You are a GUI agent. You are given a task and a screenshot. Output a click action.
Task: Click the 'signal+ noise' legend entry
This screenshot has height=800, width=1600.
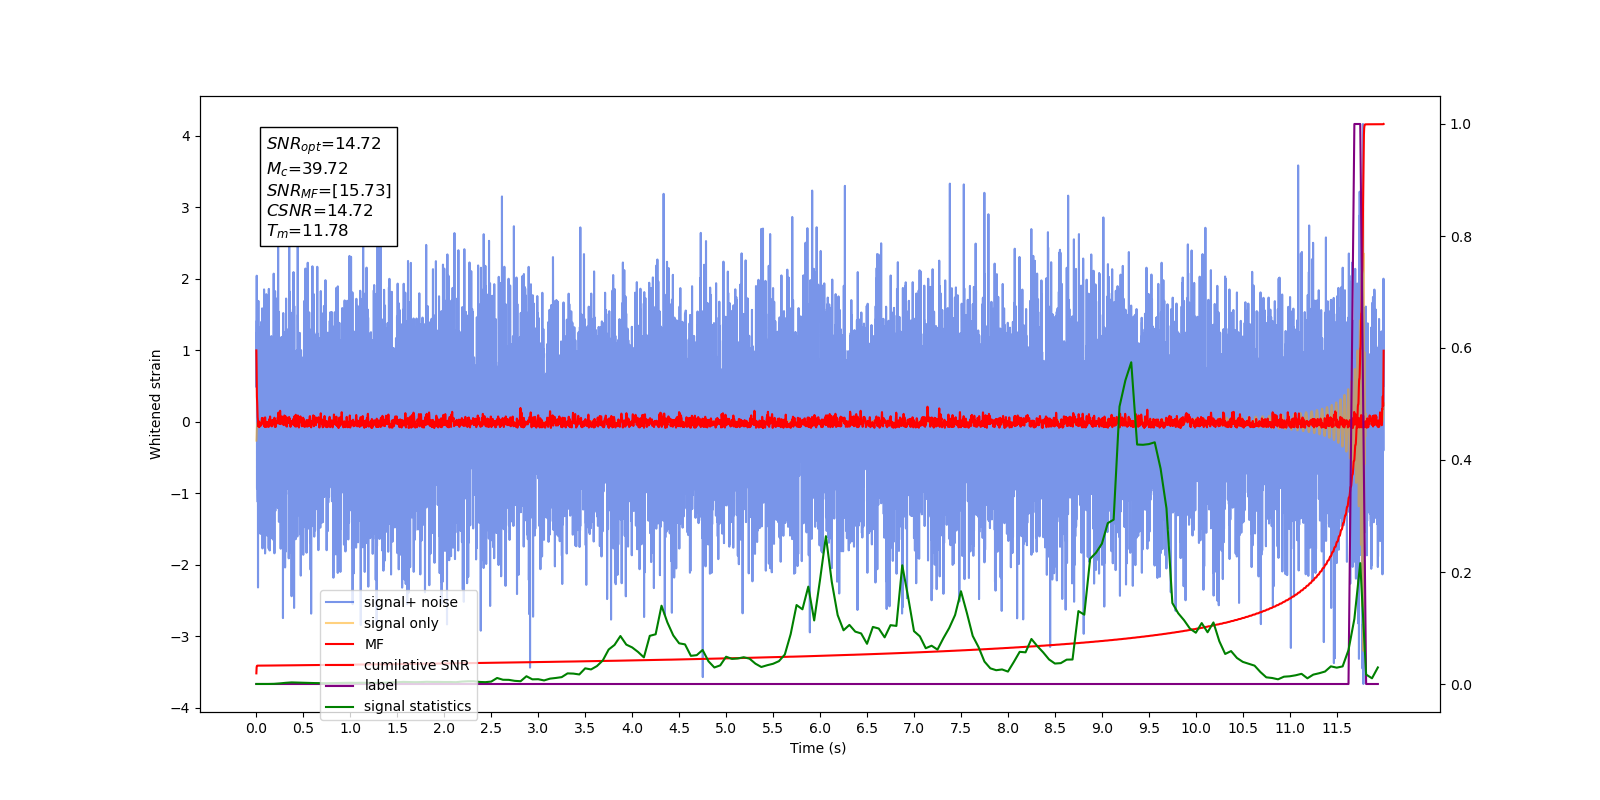coord(391,602)
